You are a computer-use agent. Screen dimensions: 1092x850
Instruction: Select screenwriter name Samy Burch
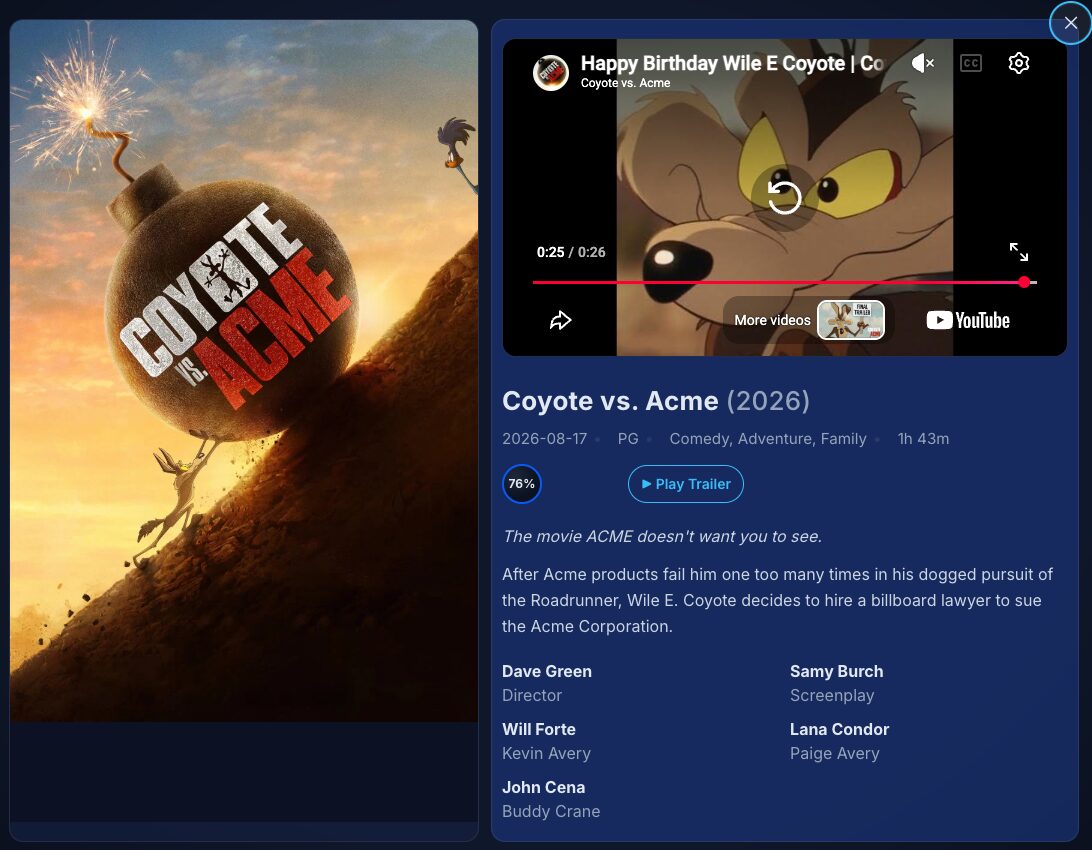coord(836,671)
